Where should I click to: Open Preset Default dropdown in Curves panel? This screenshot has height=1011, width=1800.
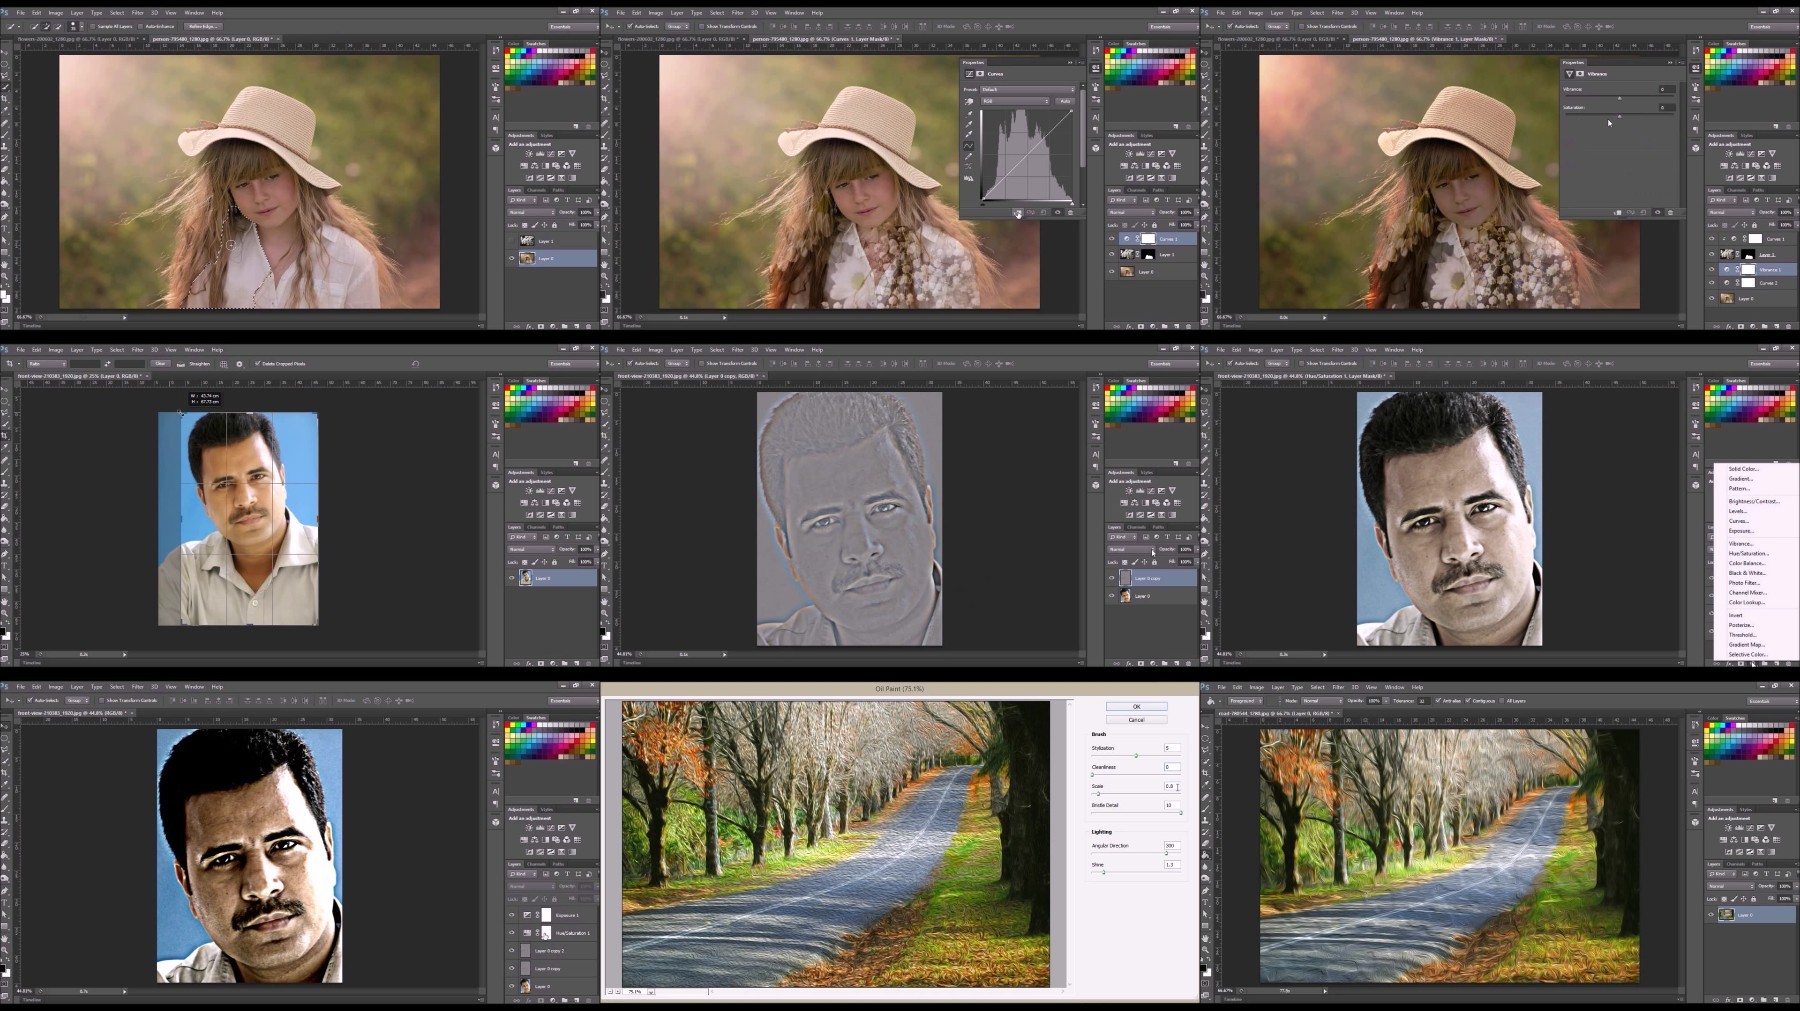click(x=1027, y=90)
